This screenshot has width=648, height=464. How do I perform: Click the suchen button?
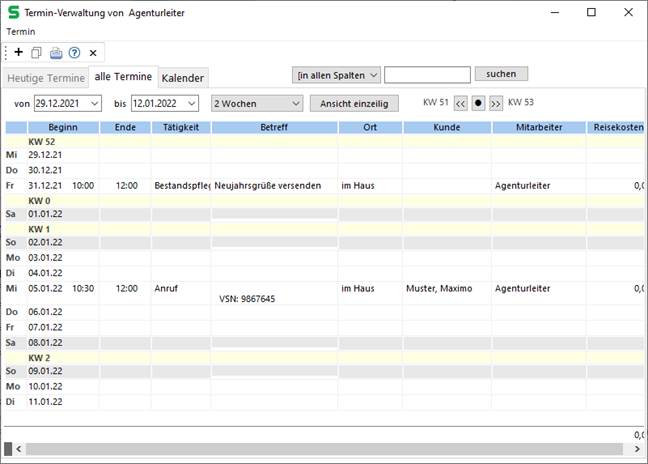point(501,74)
